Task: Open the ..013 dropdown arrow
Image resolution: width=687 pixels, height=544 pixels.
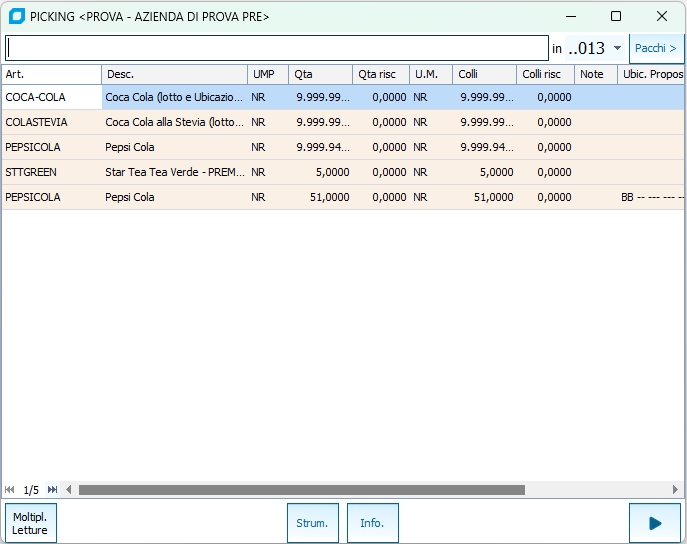Action: (x=617, y=48)
